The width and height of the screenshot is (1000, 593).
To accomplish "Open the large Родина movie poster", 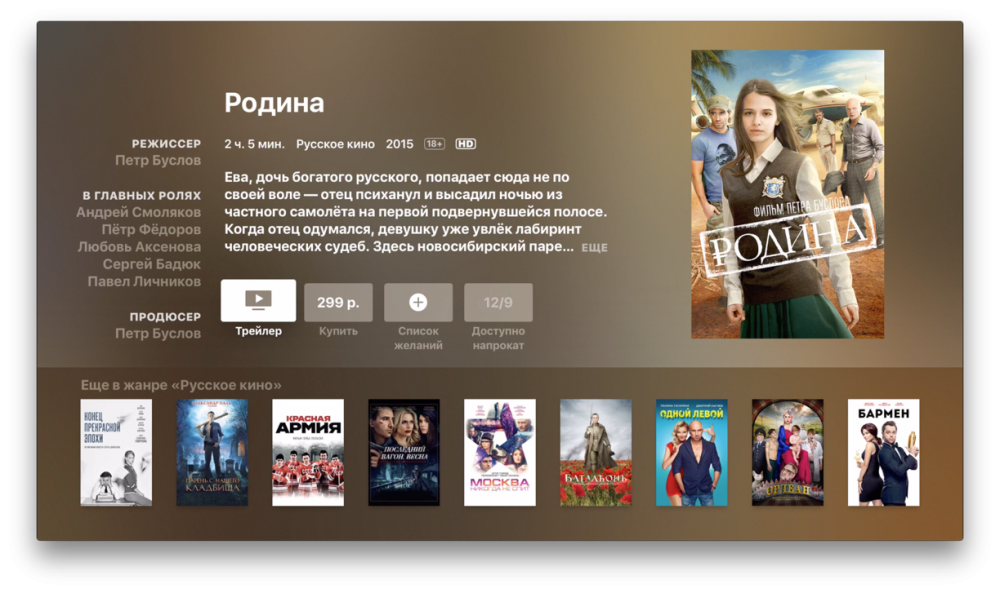I will click(x=788, y=194).
